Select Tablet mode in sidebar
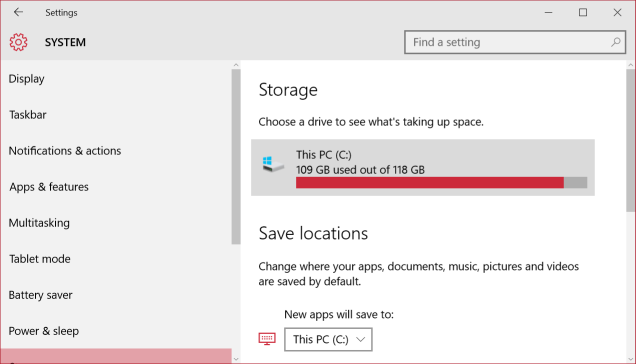636x364 pixels. point(40,259)
